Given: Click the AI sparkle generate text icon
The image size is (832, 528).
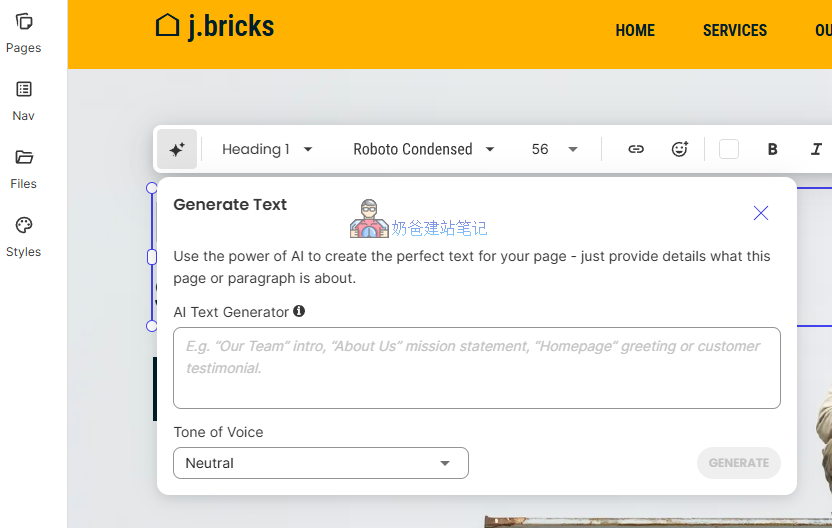Looking at the screenshot, I should tap(177, 149).
